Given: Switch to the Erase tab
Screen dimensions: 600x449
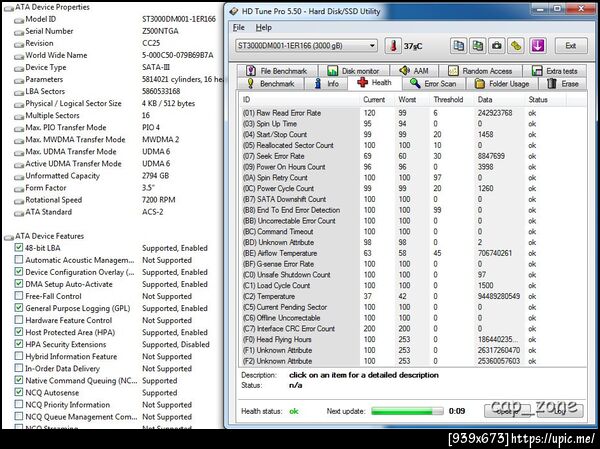Looking at the screenshot, I should (563, 83).
